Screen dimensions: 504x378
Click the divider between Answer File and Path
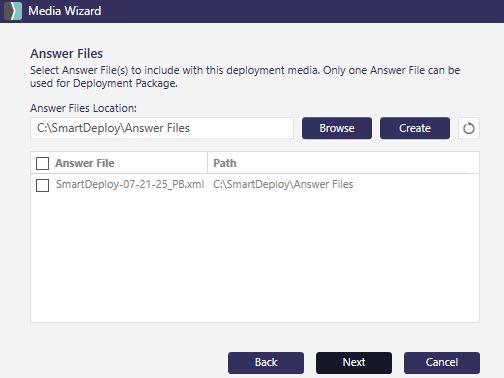pyautogui.click(x=207, y=163)
